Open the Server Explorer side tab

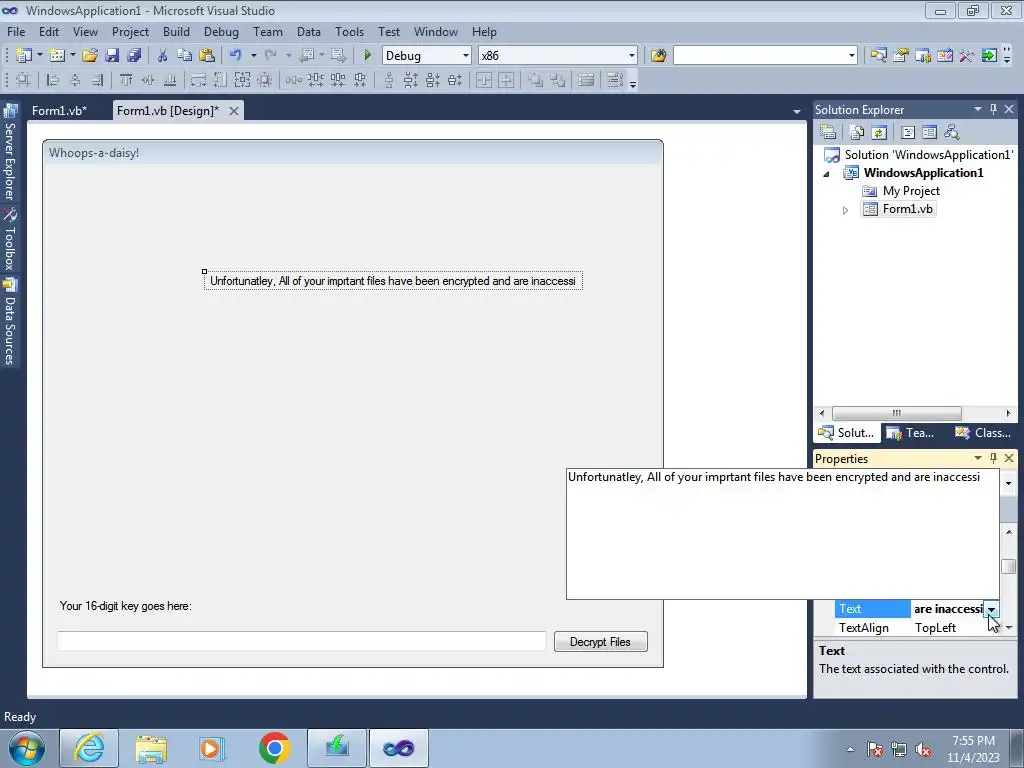[x=10, y=152]
